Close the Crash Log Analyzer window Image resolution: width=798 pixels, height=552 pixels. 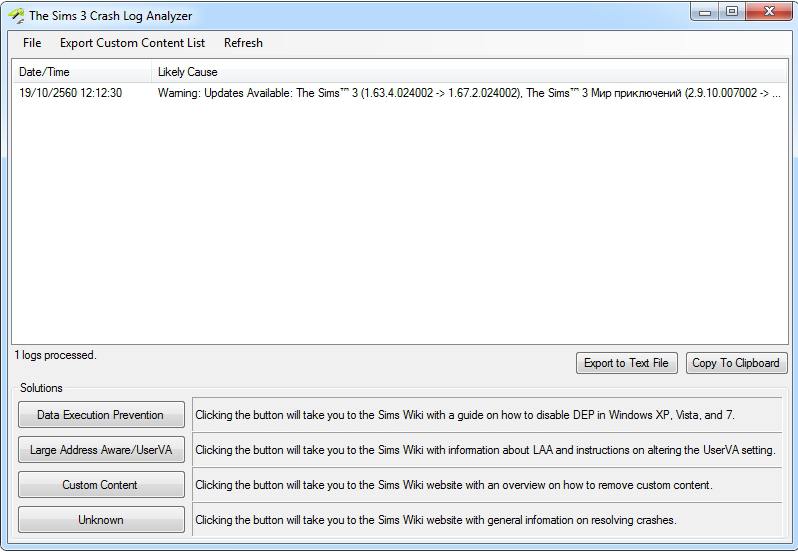coord(768,12)
